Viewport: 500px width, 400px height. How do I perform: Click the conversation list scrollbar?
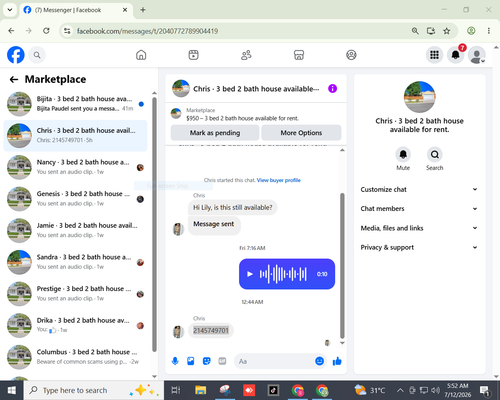[x=154, y=224]
